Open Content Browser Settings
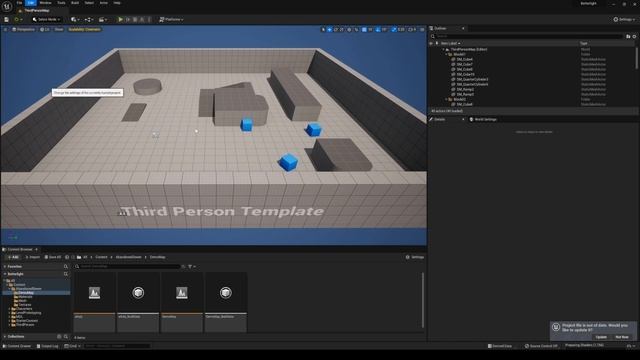 (x=415, y=257)
